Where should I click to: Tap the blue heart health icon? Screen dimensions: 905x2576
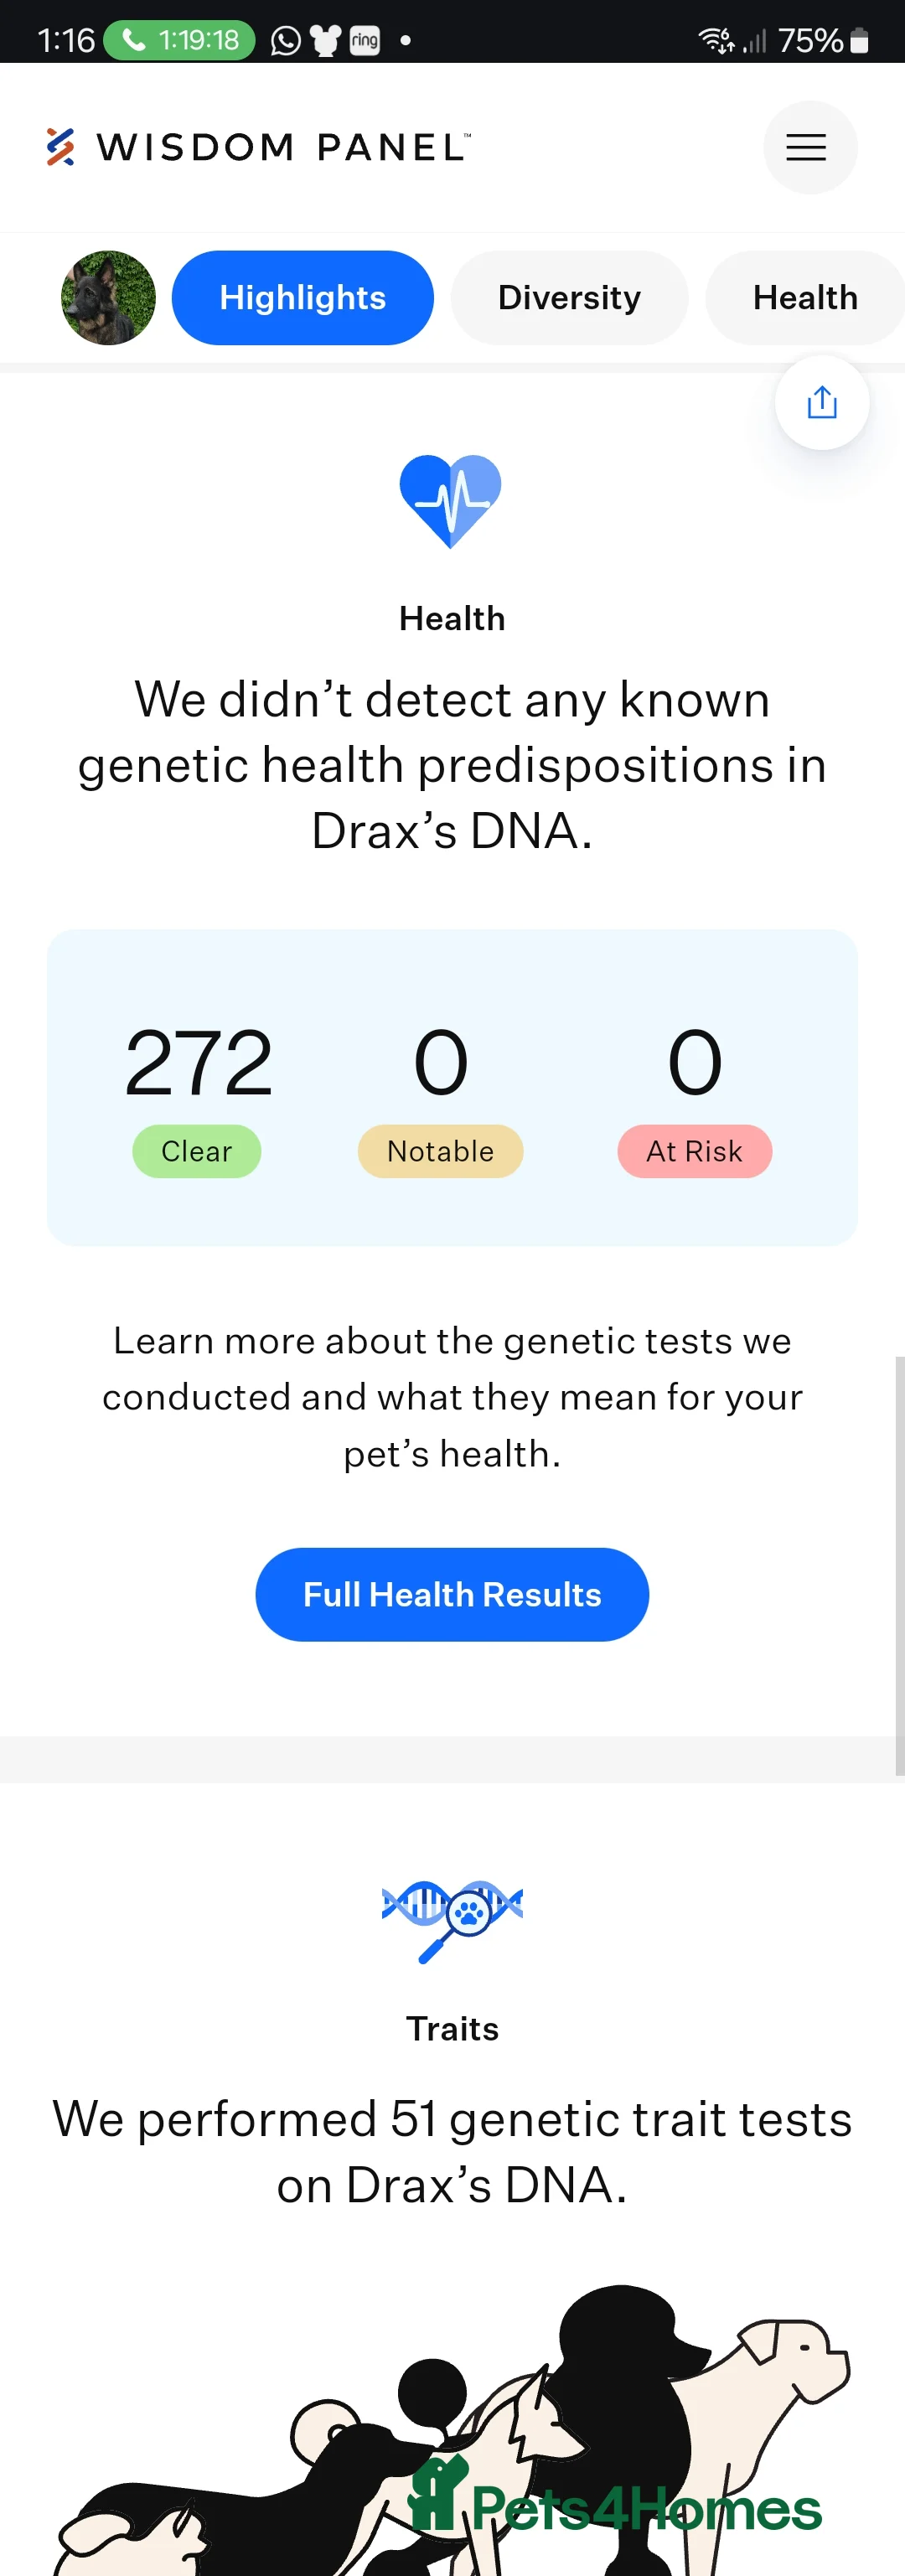tap(451, 500)
